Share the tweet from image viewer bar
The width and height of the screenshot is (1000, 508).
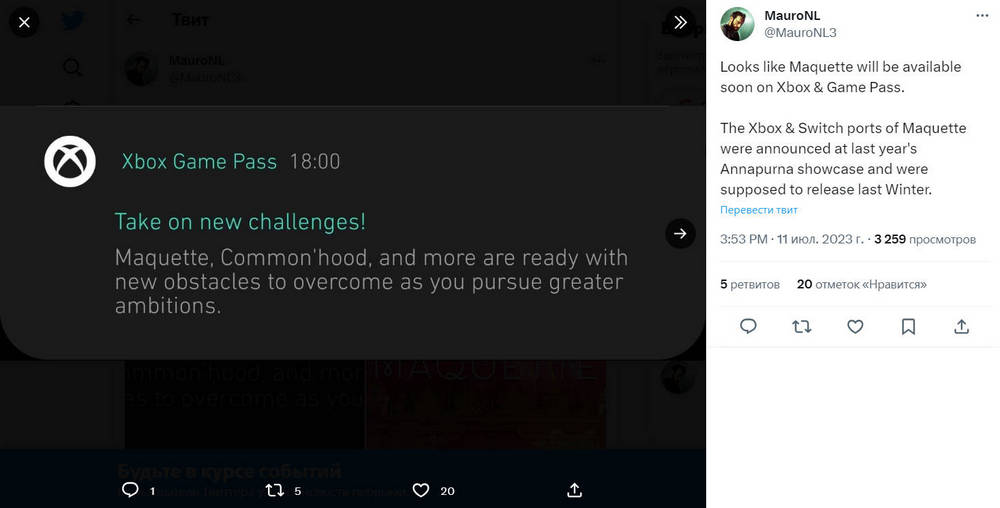click(574, 490)
